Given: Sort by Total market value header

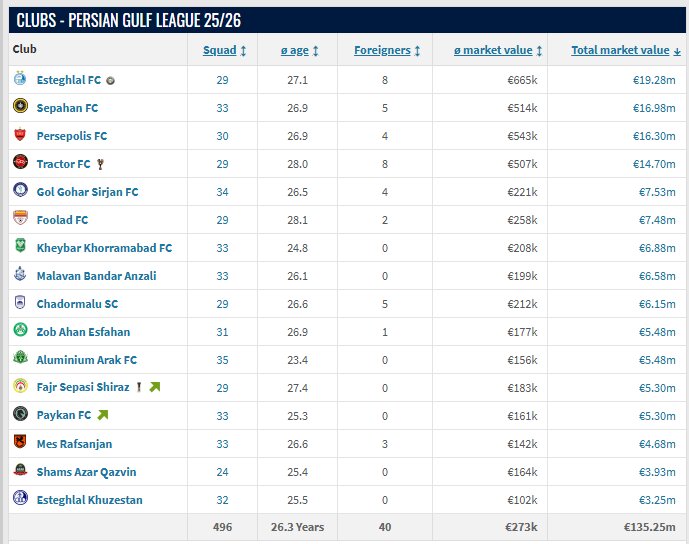Looking at the screenshot, I should [x=620, y=50].
